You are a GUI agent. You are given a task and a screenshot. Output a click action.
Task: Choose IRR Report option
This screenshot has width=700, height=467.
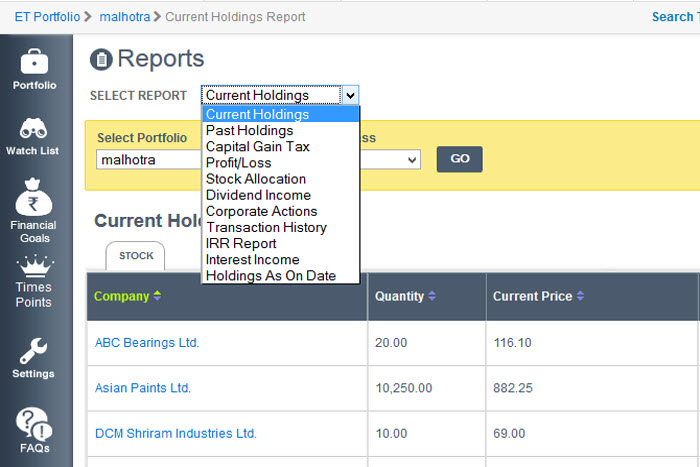tap(281, 243)
